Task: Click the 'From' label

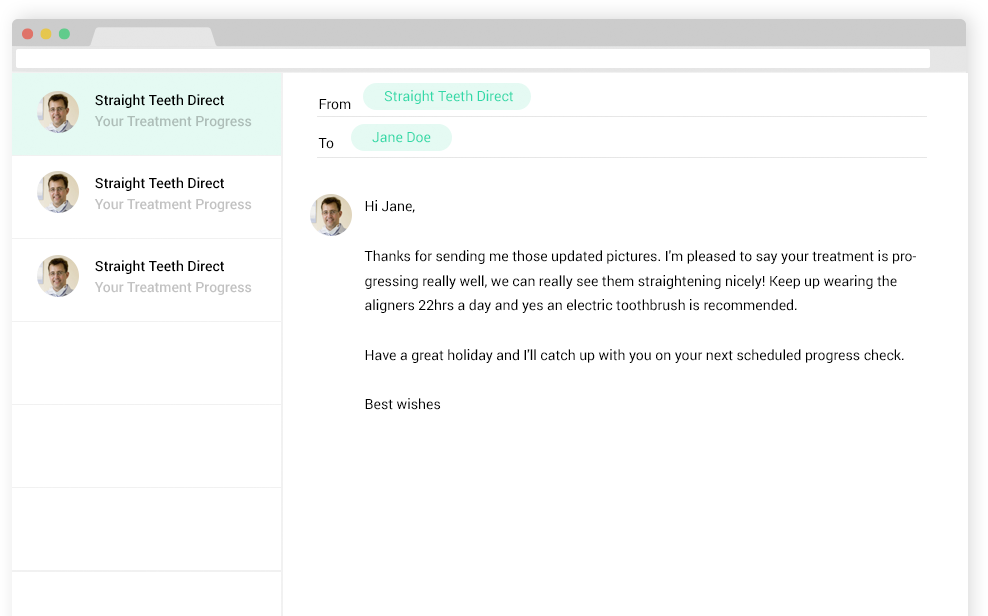Action: point(335,105)
